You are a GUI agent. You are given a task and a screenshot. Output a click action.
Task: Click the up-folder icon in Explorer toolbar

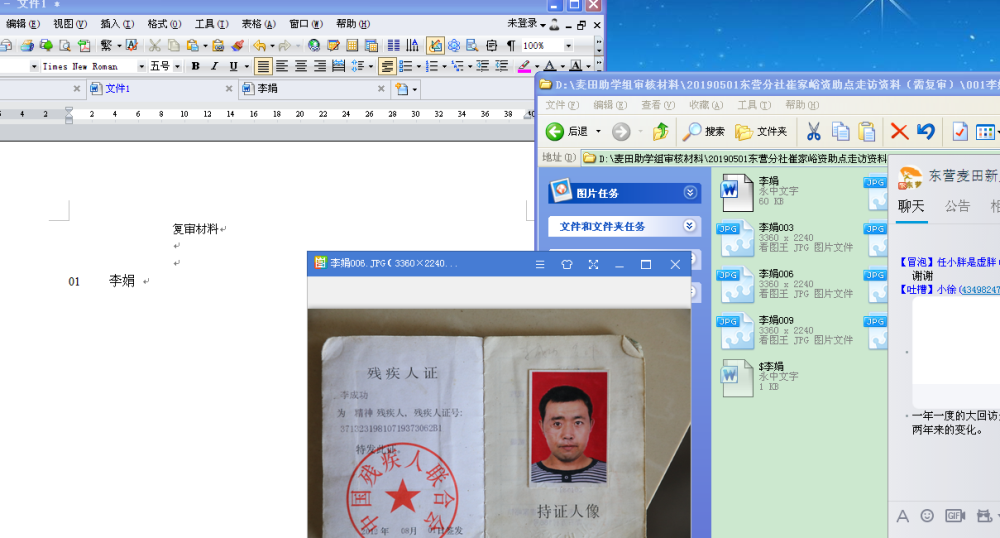click(x=660, y=131)
